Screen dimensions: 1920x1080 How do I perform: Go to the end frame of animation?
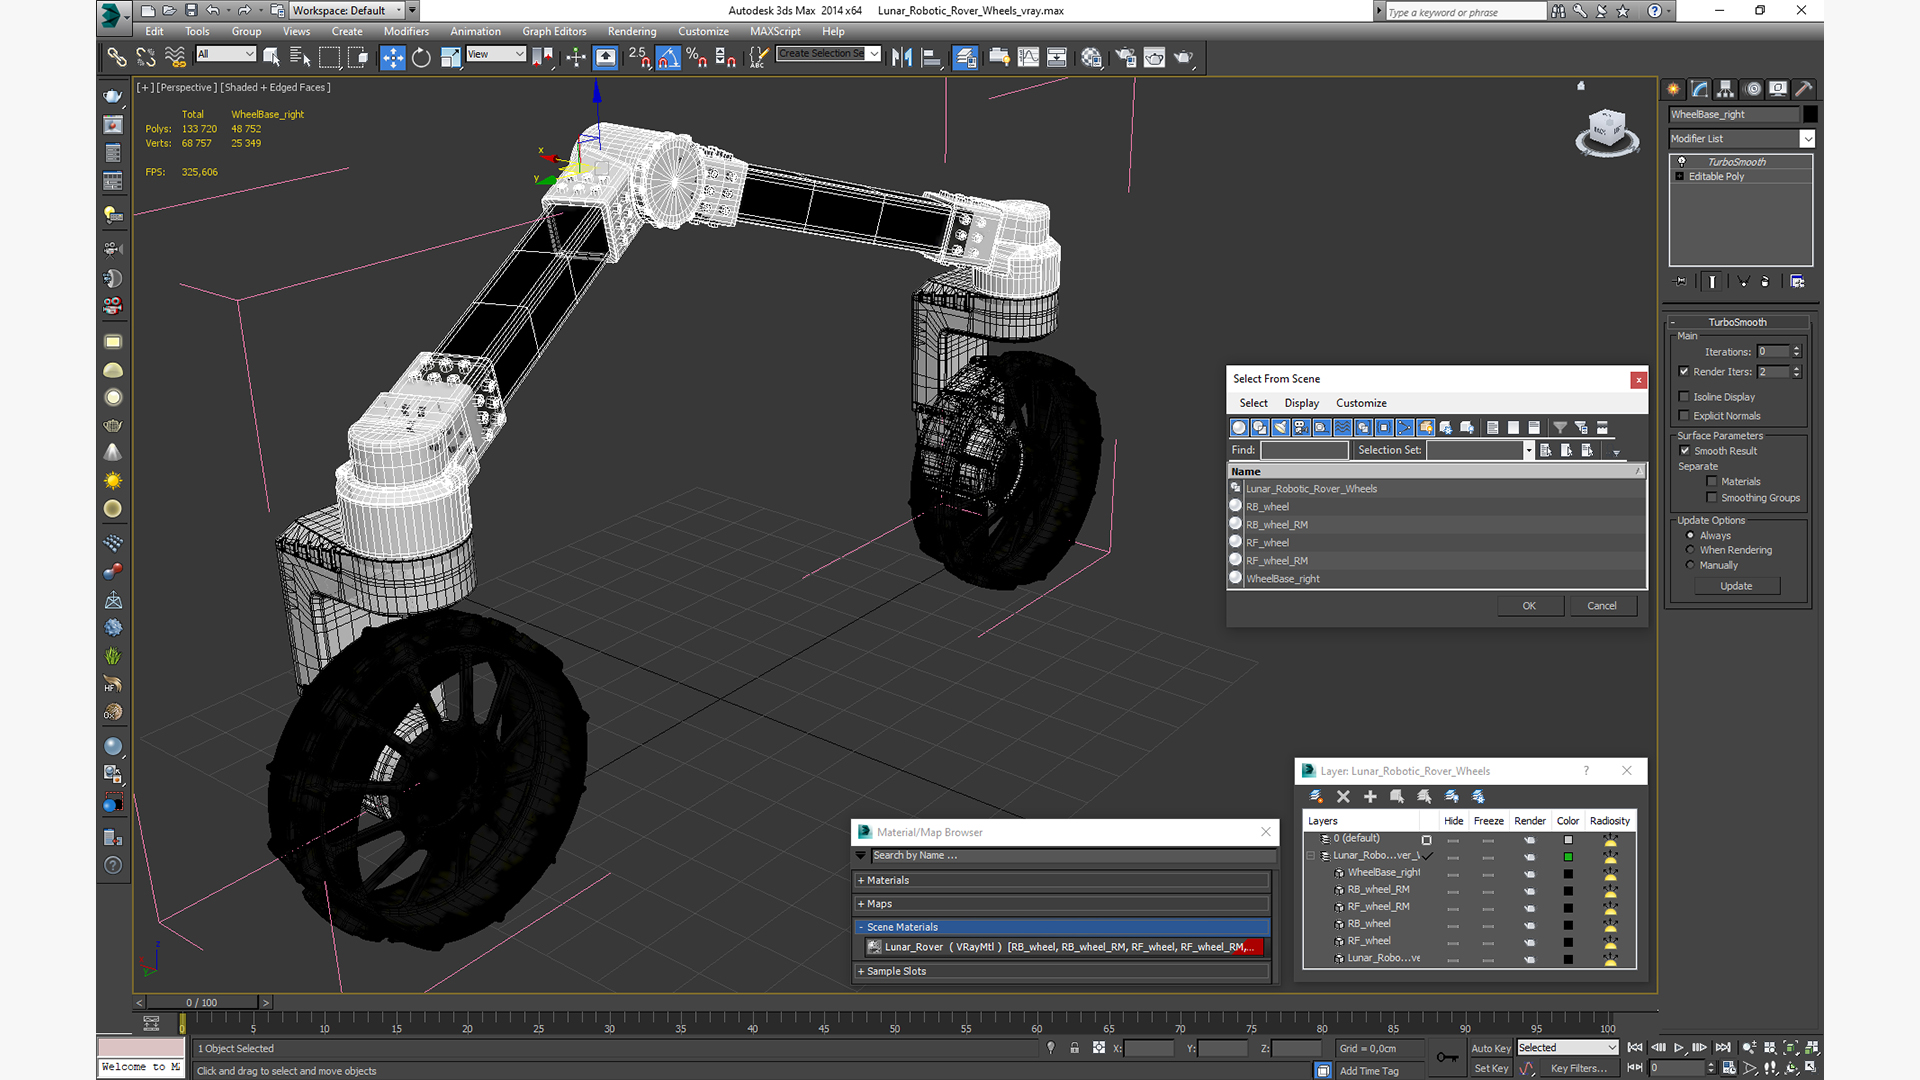[1723, 1048]
